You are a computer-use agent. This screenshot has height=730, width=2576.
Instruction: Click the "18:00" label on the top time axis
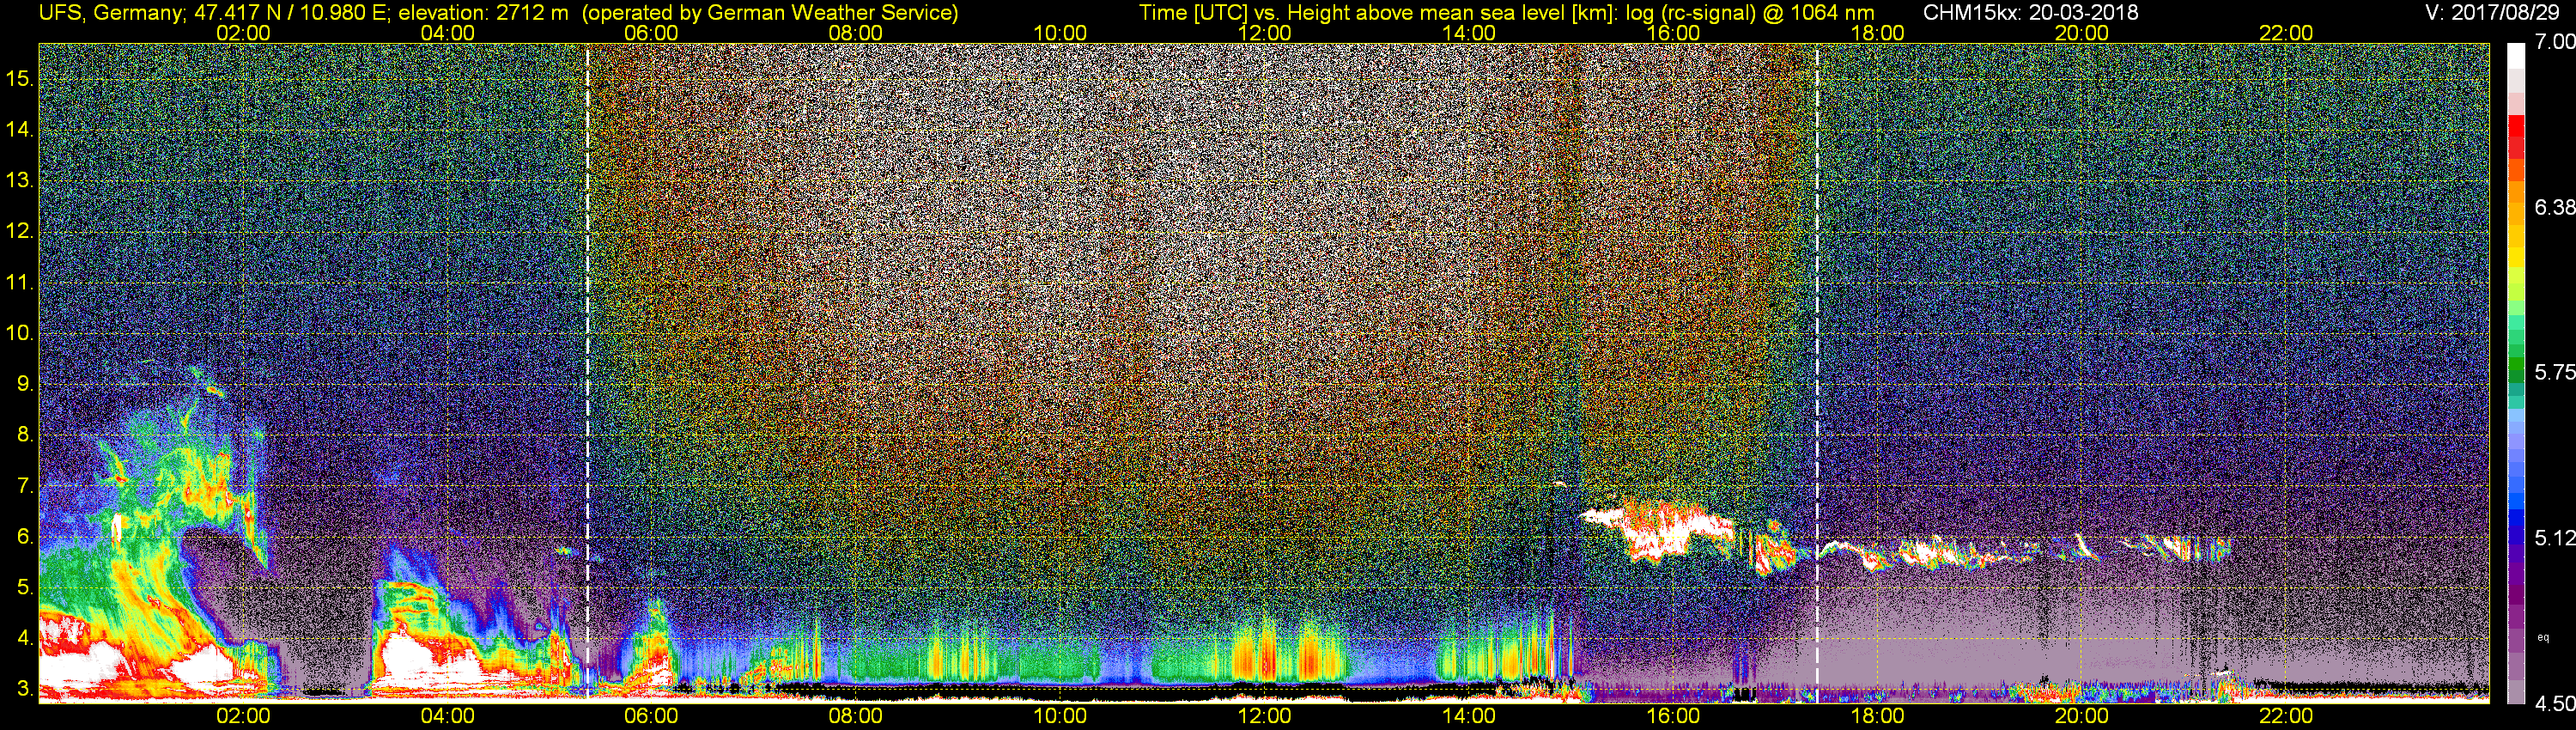[1877, 33]
